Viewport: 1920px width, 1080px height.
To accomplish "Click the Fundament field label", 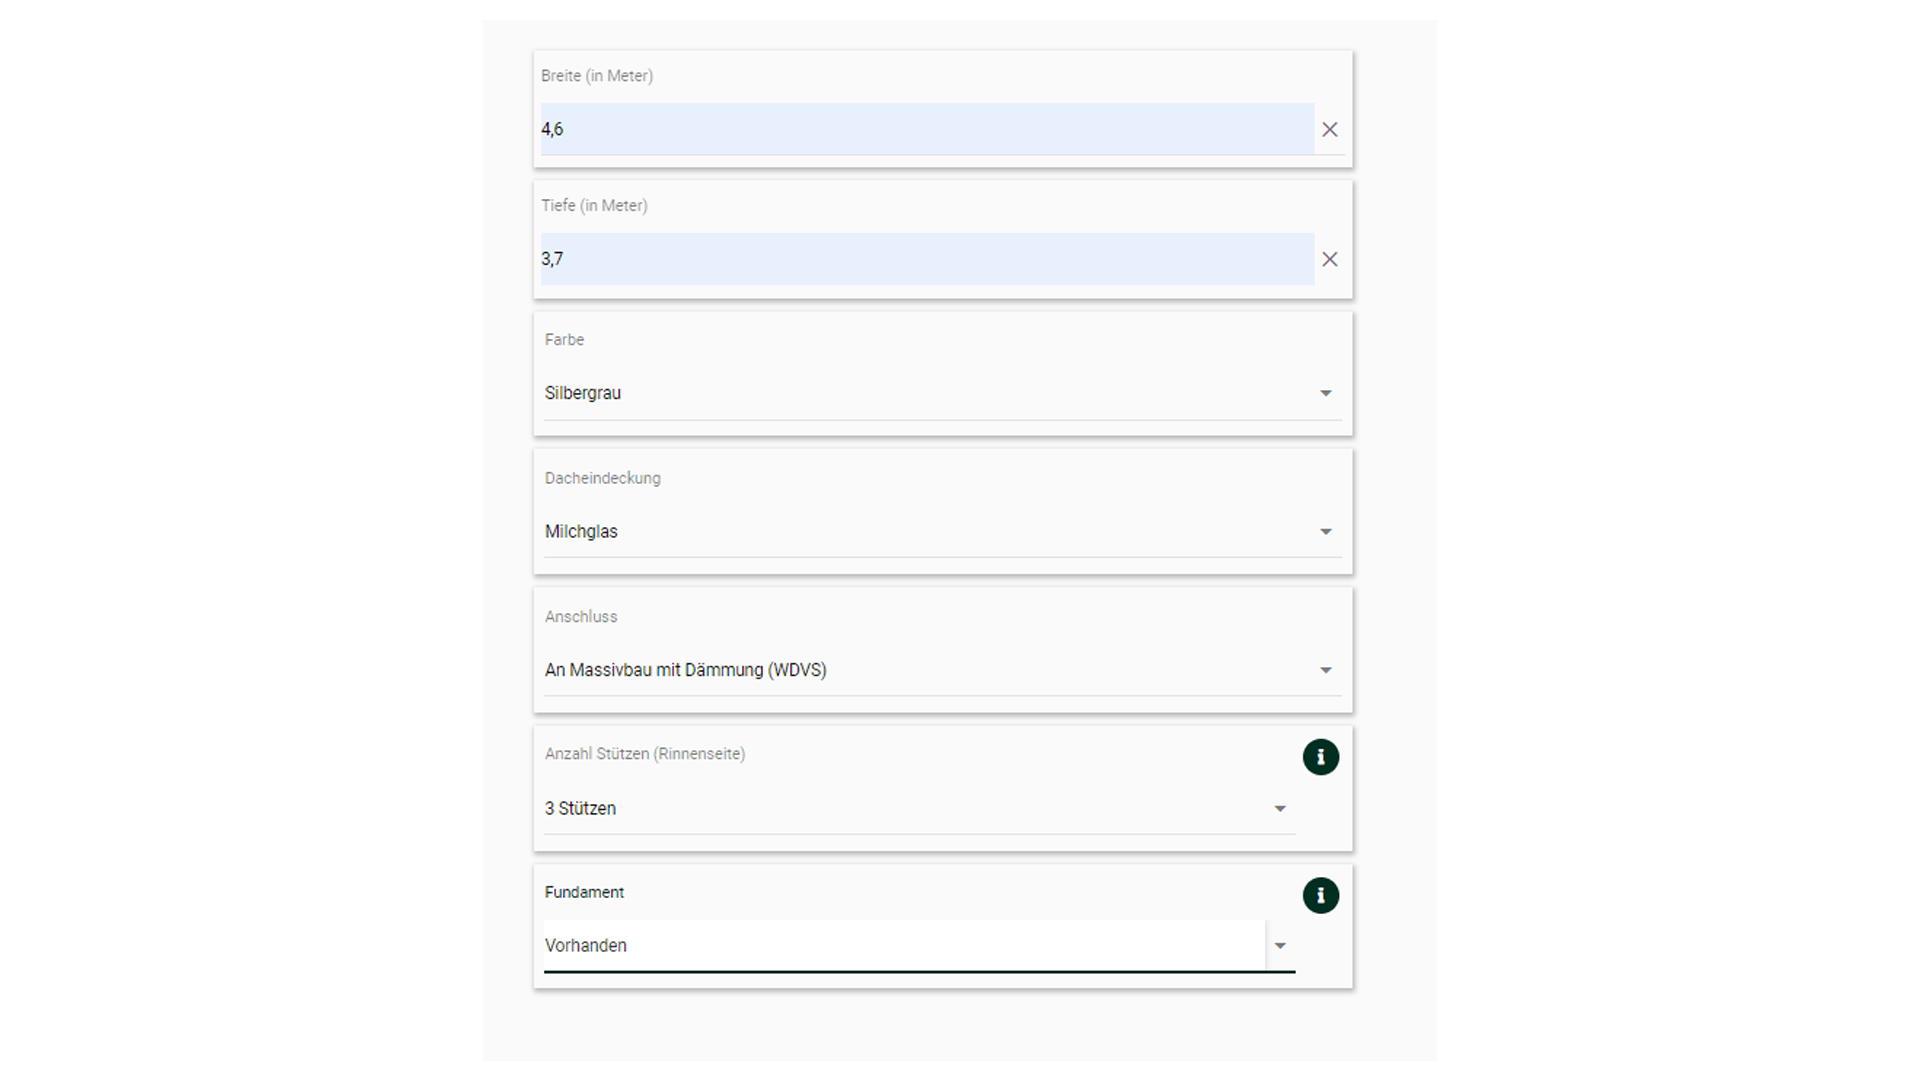I will tap(584, 892).
